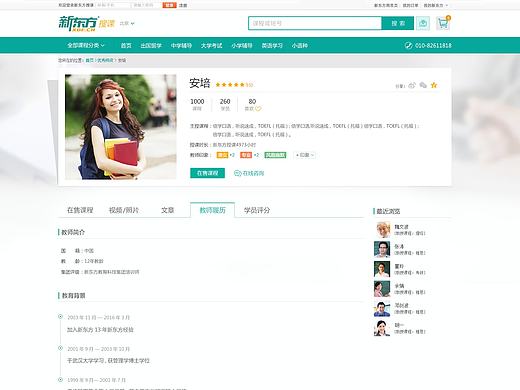Open sixth recently viewed teacher thumbnail
Screen dimensions: 520x390
(382, 328)
